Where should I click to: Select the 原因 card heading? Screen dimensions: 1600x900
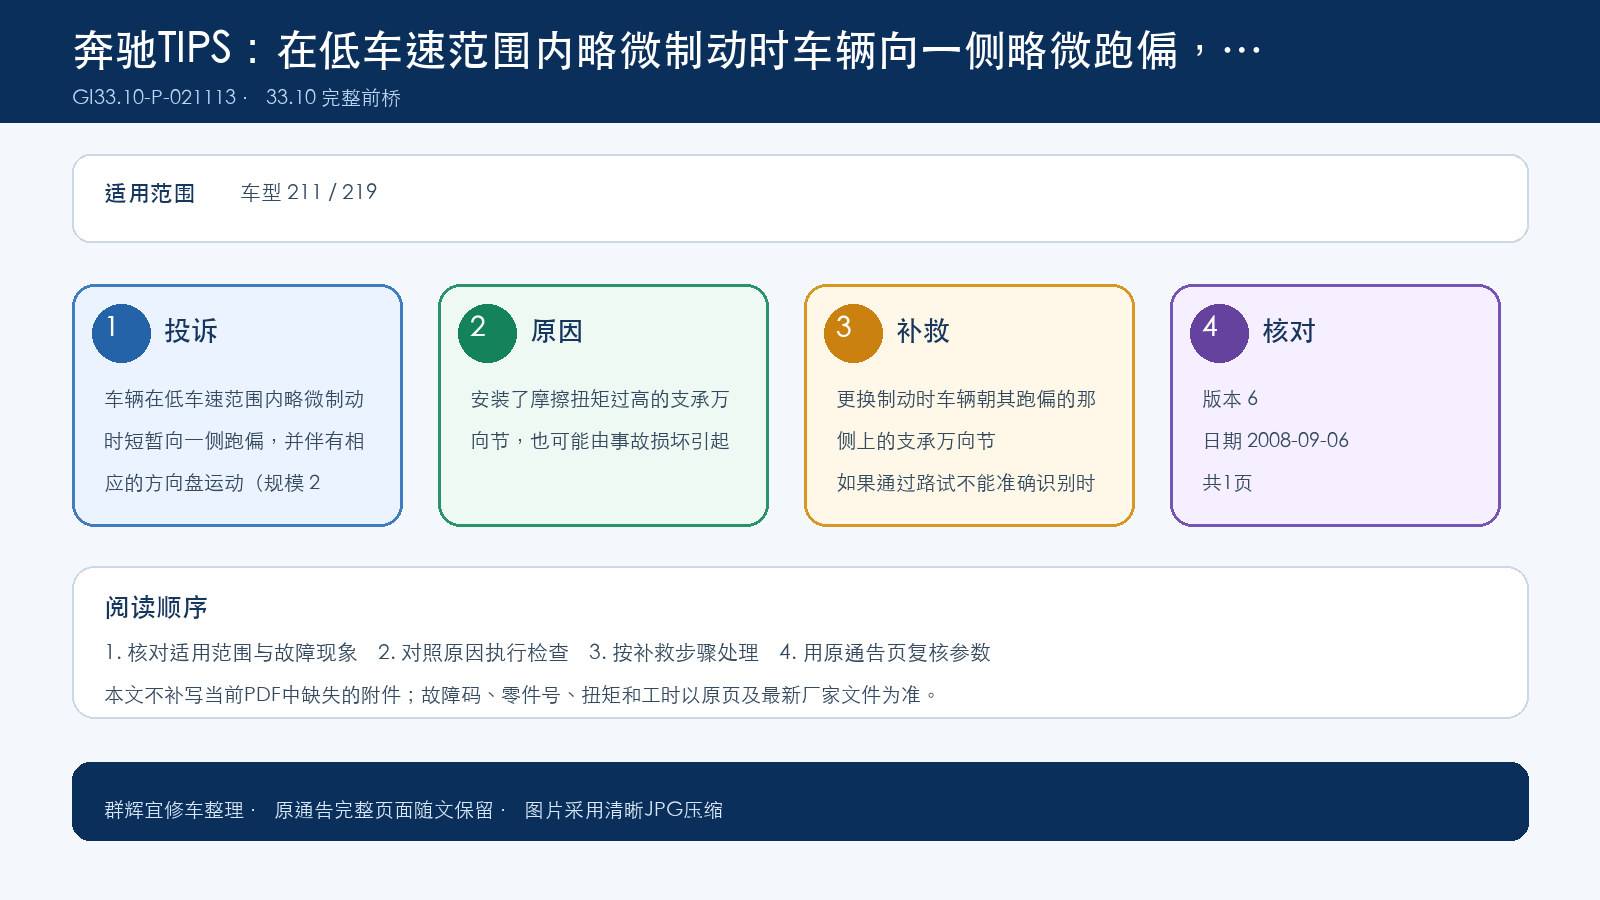[557, 331]
